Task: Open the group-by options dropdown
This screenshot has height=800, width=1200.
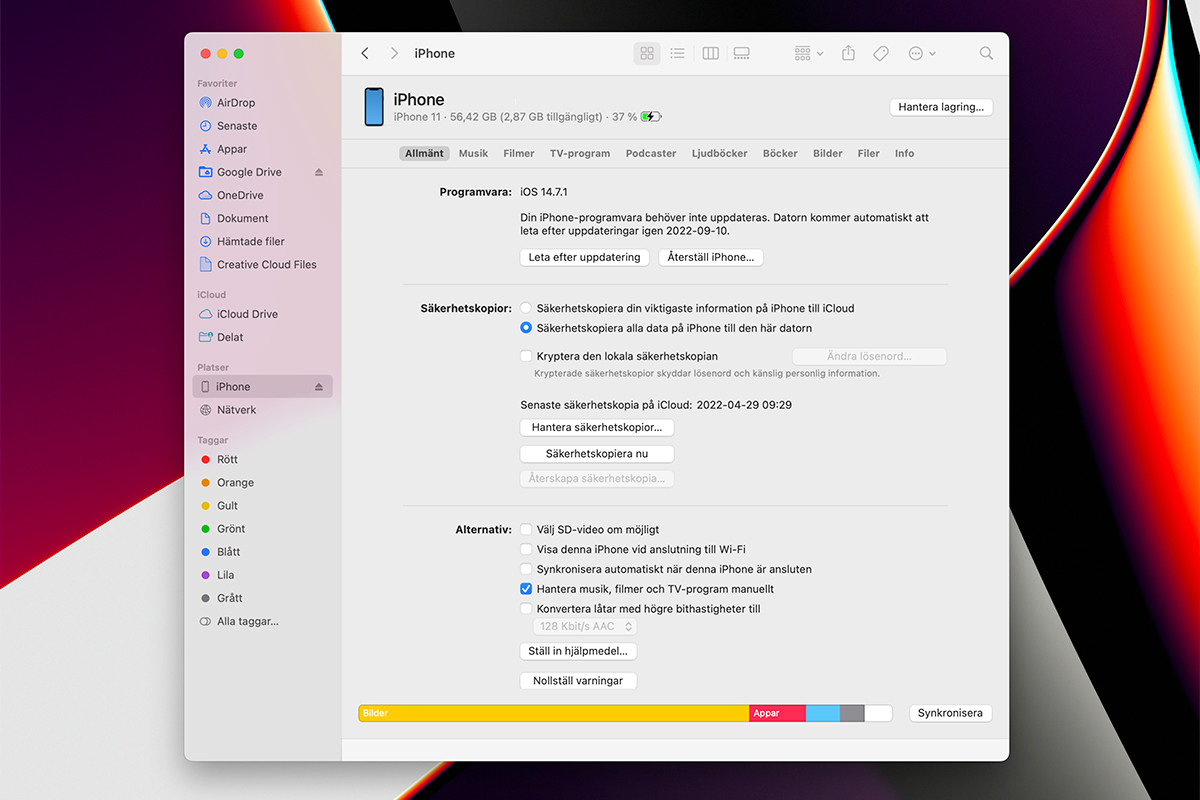Action: 808,53
